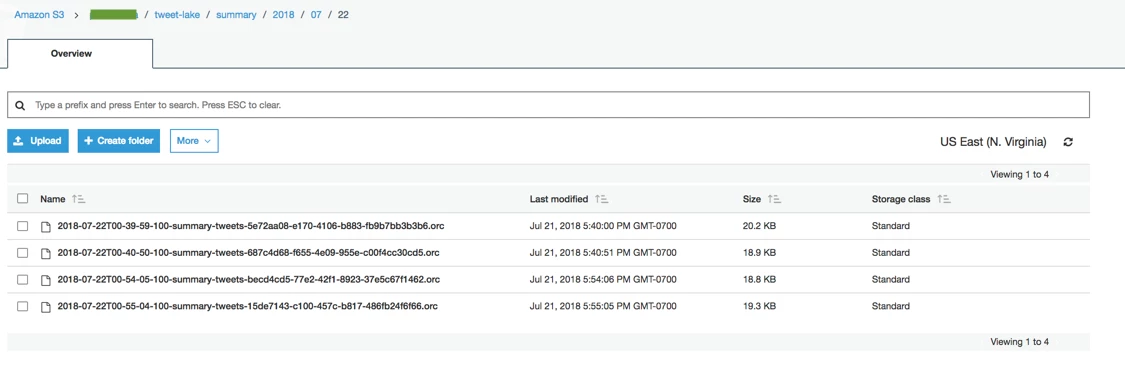The width and height of the screenshot is (1125, 368).
Task: Sort by Name using its sort icon
Action: (80, 199)
